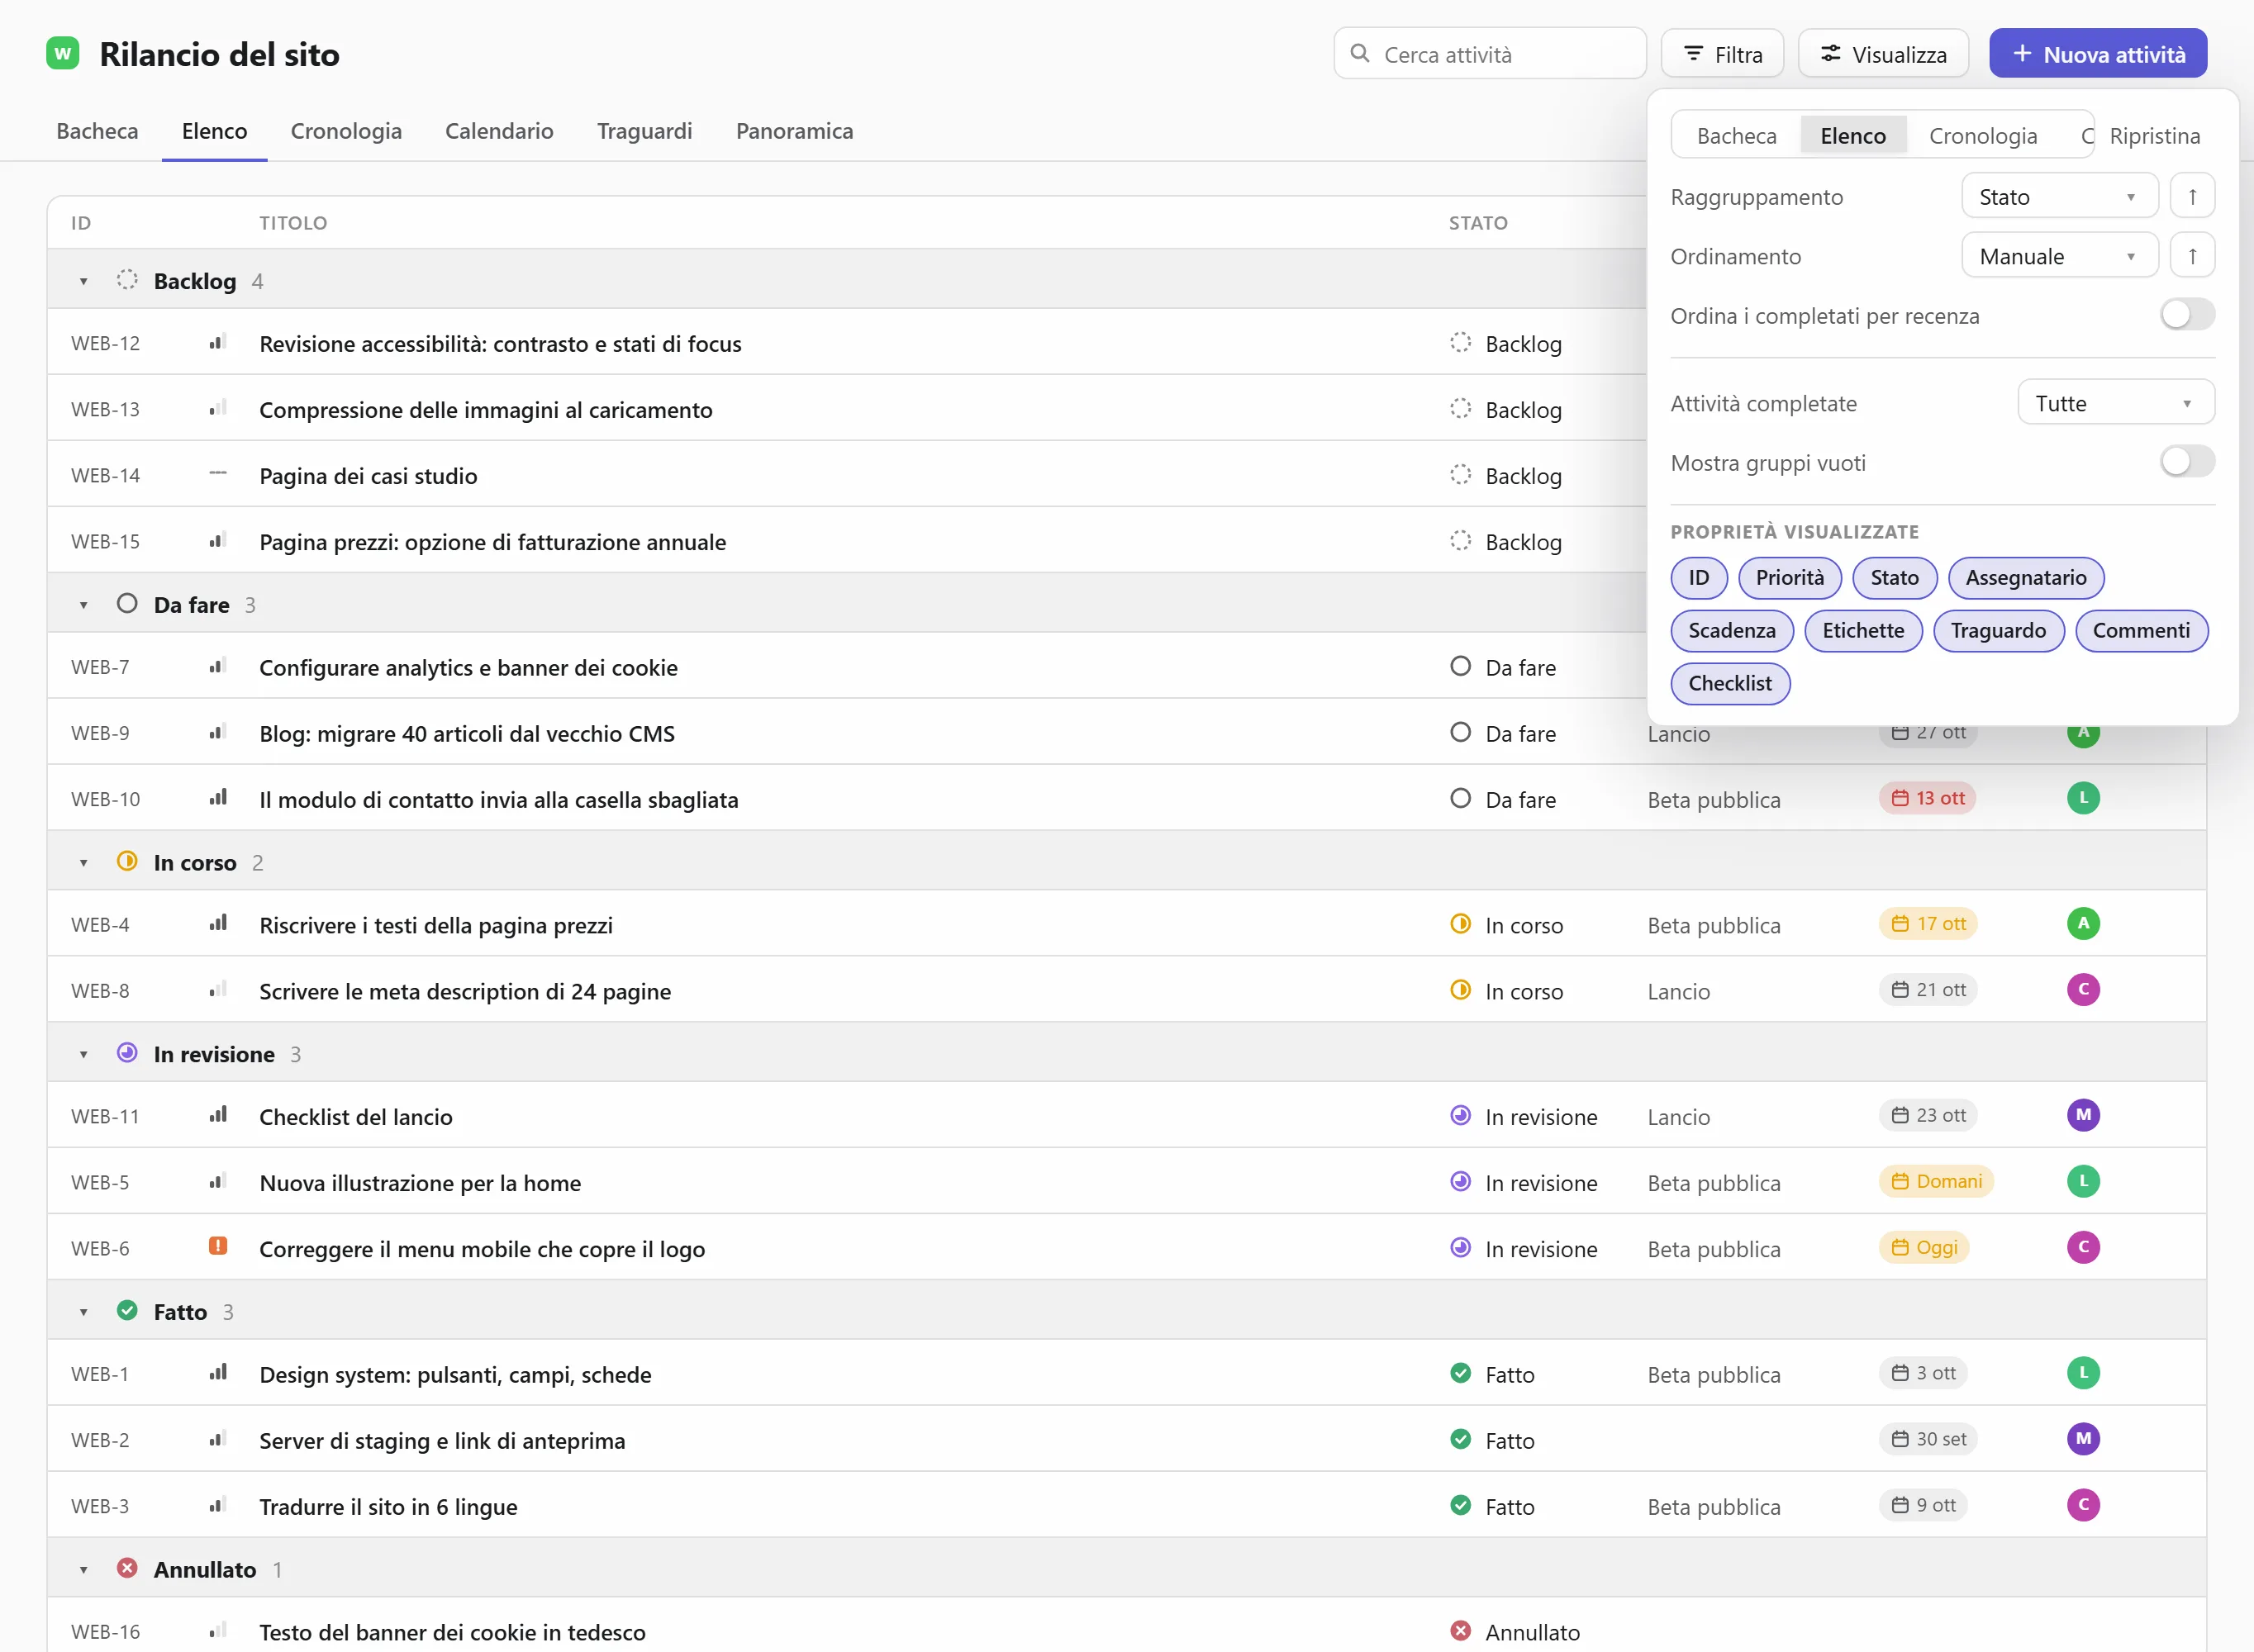Toggle the Checklist property chip
Image resolution: width=2254 pixels, height=1652 pixels.
coord(1730,684)
